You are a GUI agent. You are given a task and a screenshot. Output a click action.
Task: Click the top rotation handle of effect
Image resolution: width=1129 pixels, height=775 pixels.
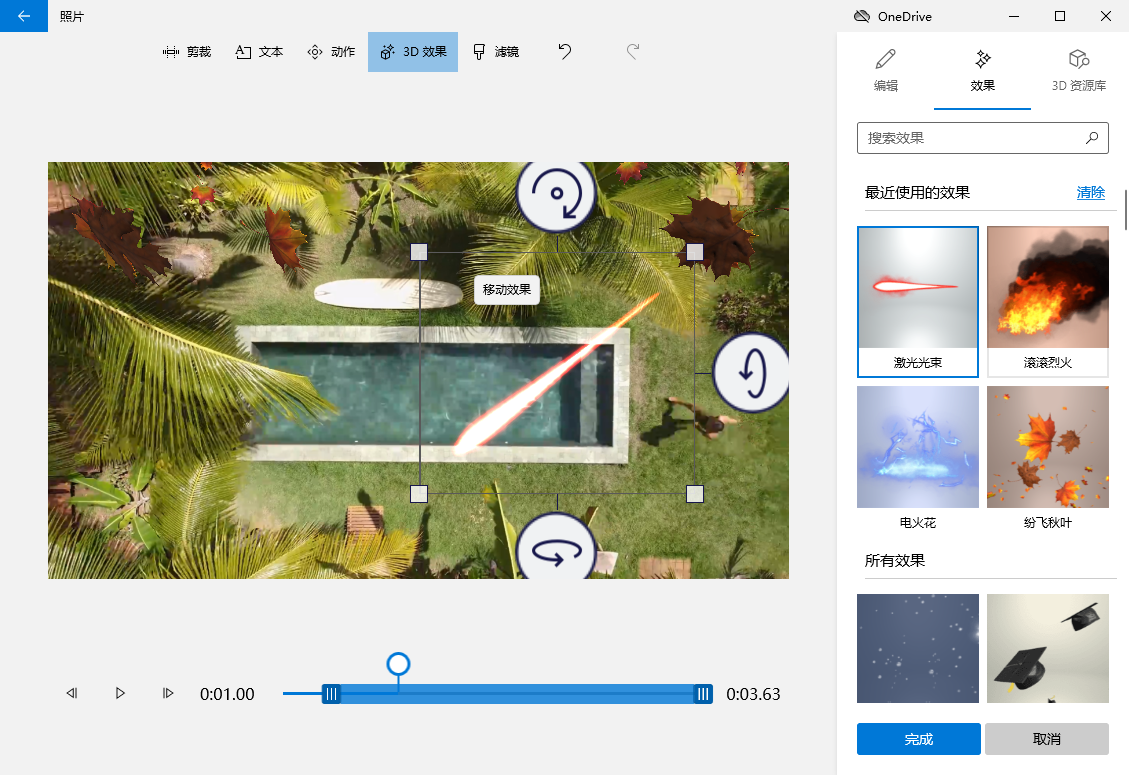click(x=556, y=194)
